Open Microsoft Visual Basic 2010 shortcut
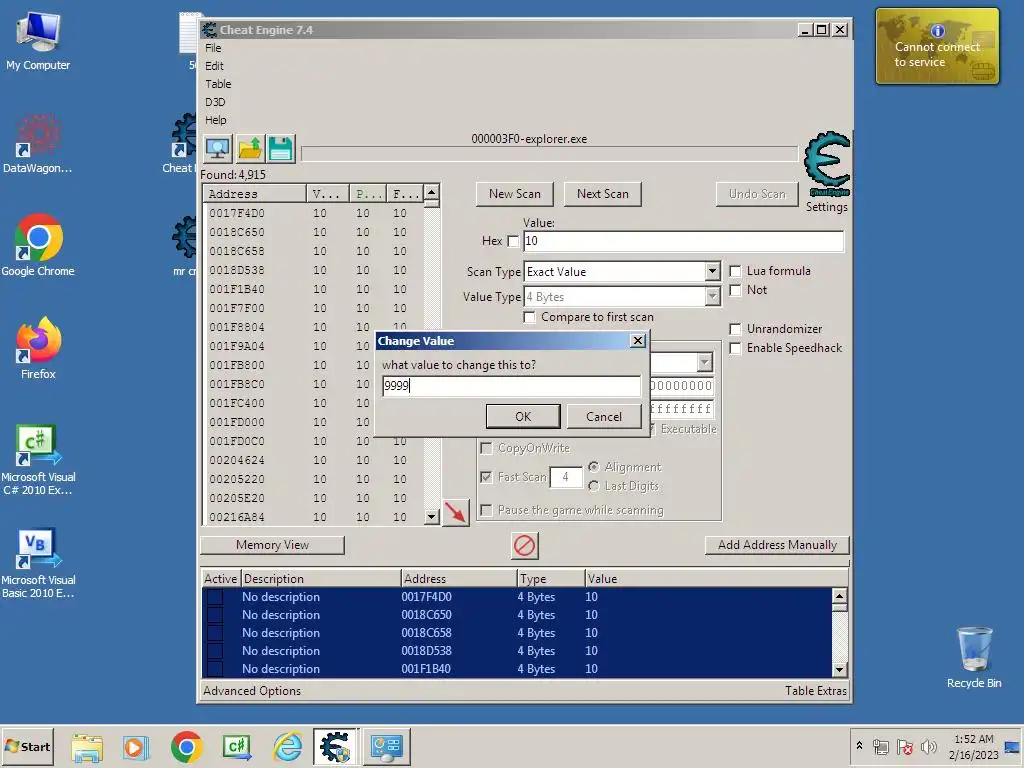1024x768 pixels. [x=38, y=562]
